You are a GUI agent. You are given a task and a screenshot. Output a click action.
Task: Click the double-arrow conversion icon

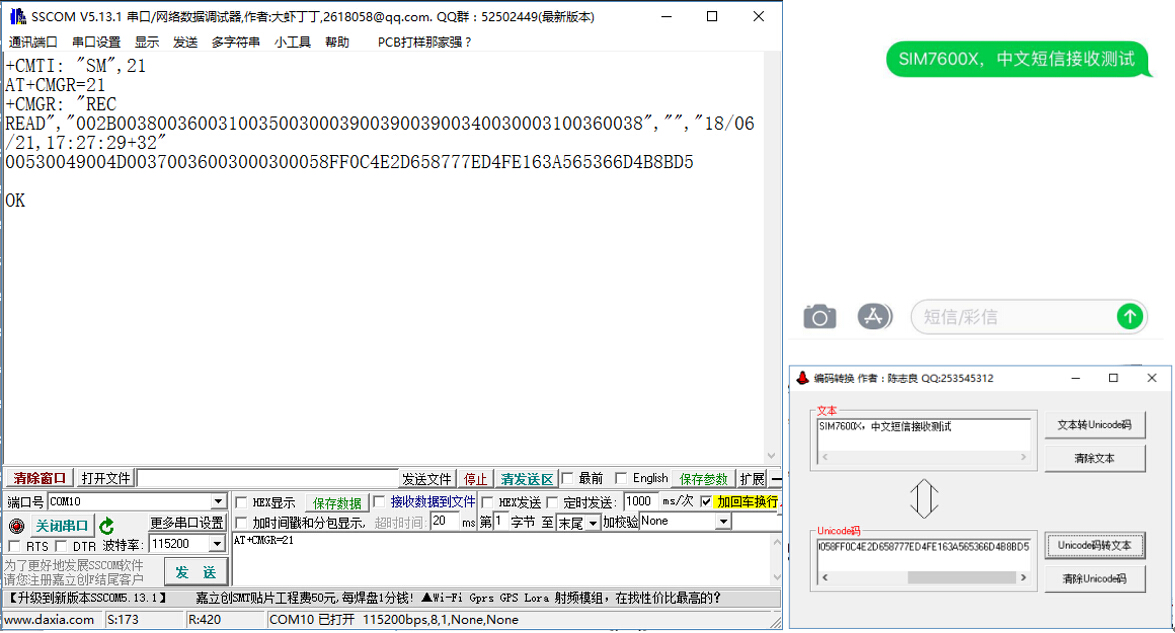pyautogui.click(x=924, y=499)
